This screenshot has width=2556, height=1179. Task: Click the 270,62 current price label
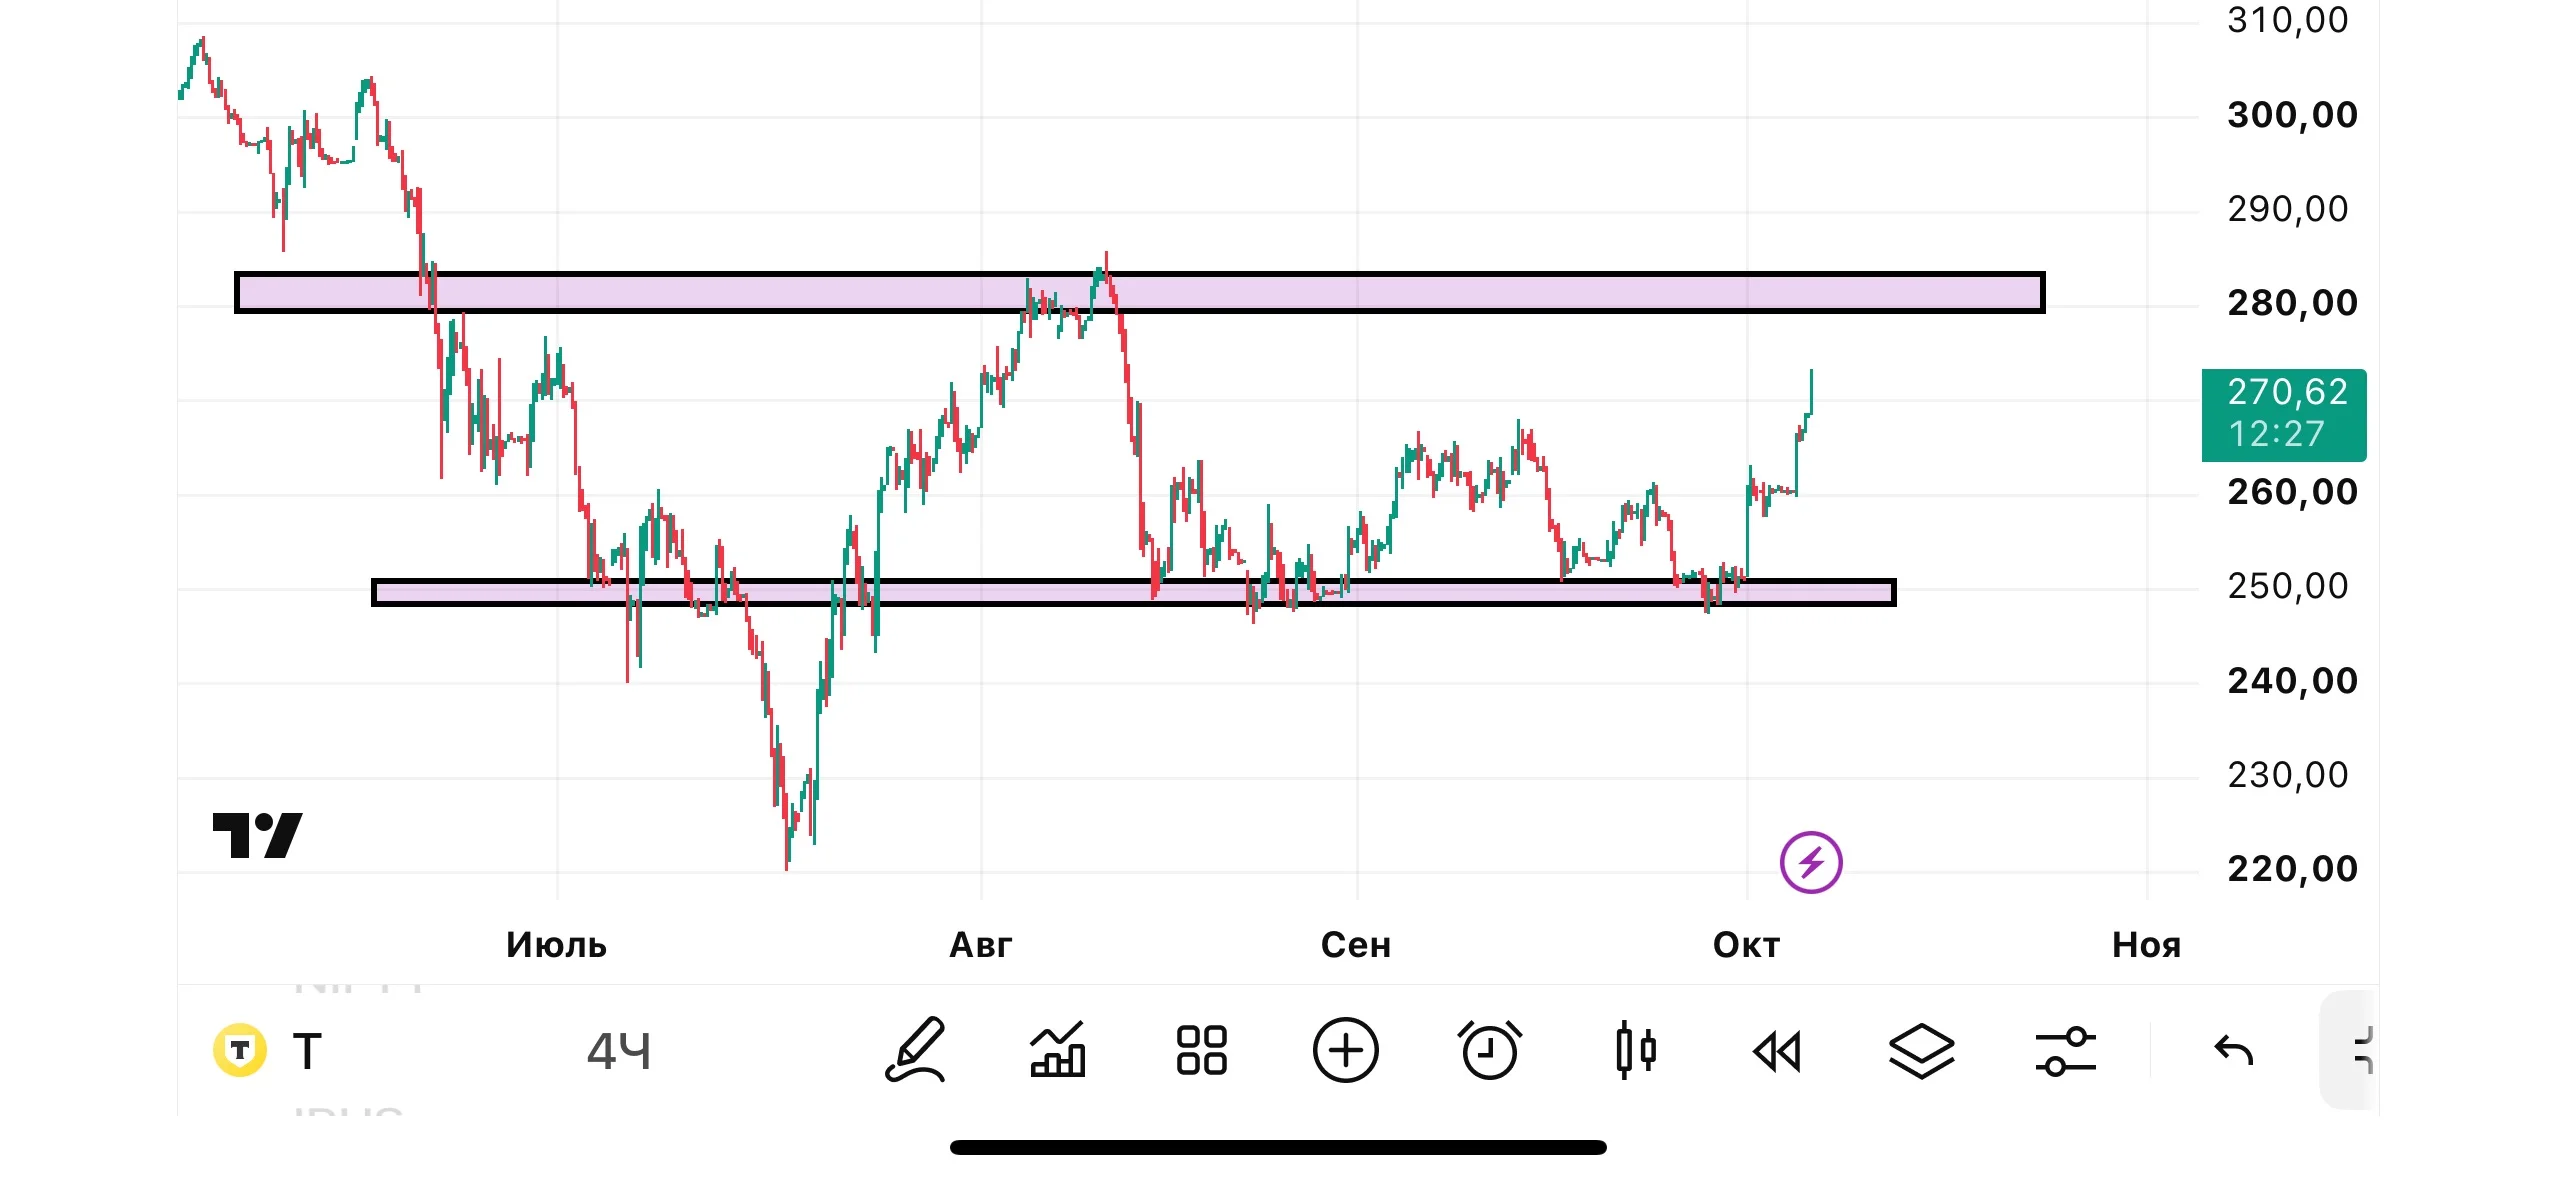[2284, 414]
